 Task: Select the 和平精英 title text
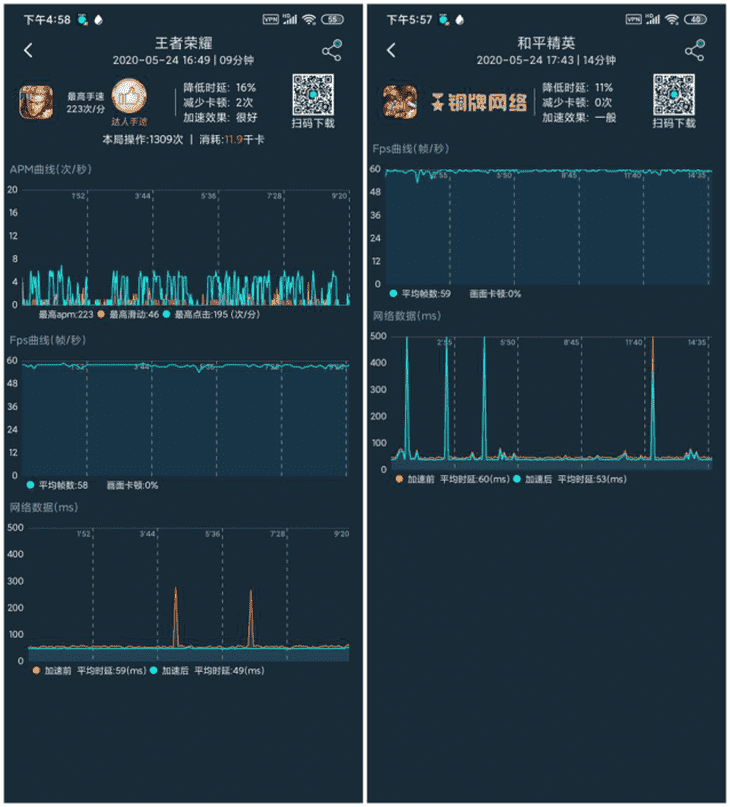coord(546,43)
